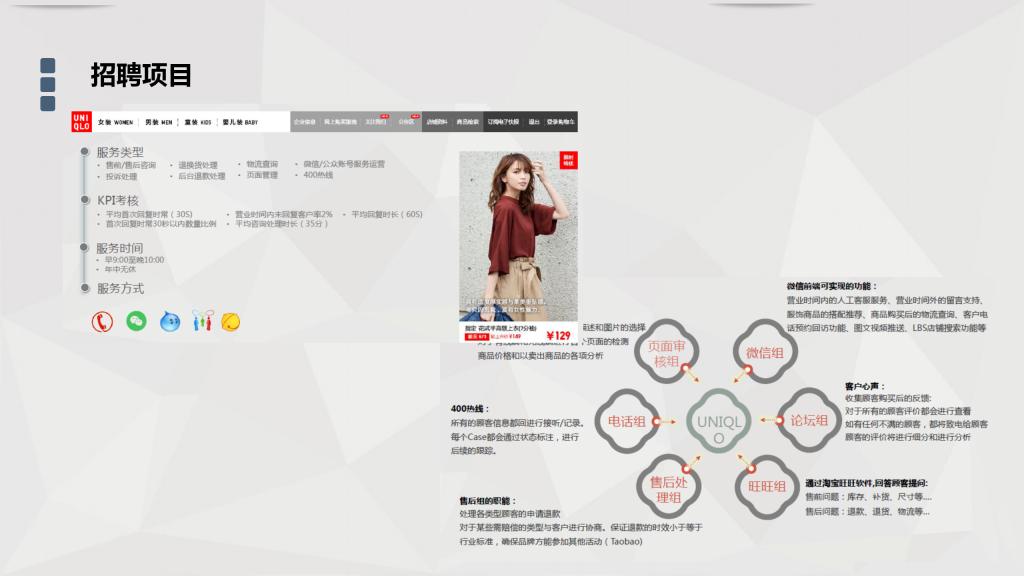Click the 电话组 bubble
The width and height of the screenshot is (1024, 576).
627,421
